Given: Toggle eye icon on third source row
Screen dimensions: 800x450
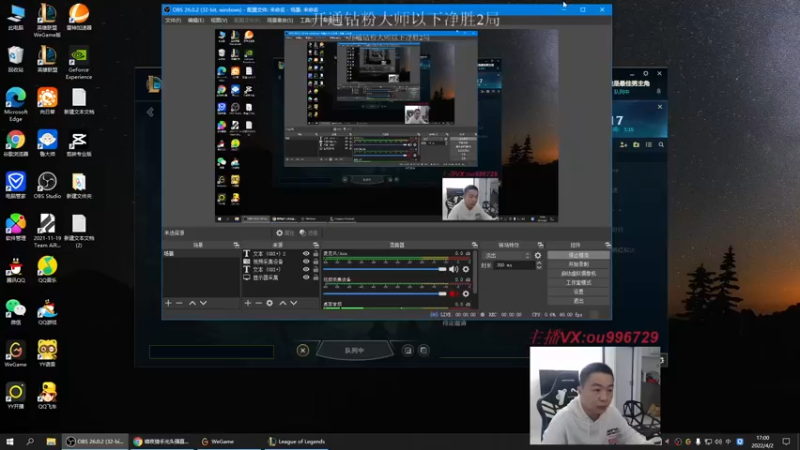Looking at the screenshot, I should pos(306,269).
